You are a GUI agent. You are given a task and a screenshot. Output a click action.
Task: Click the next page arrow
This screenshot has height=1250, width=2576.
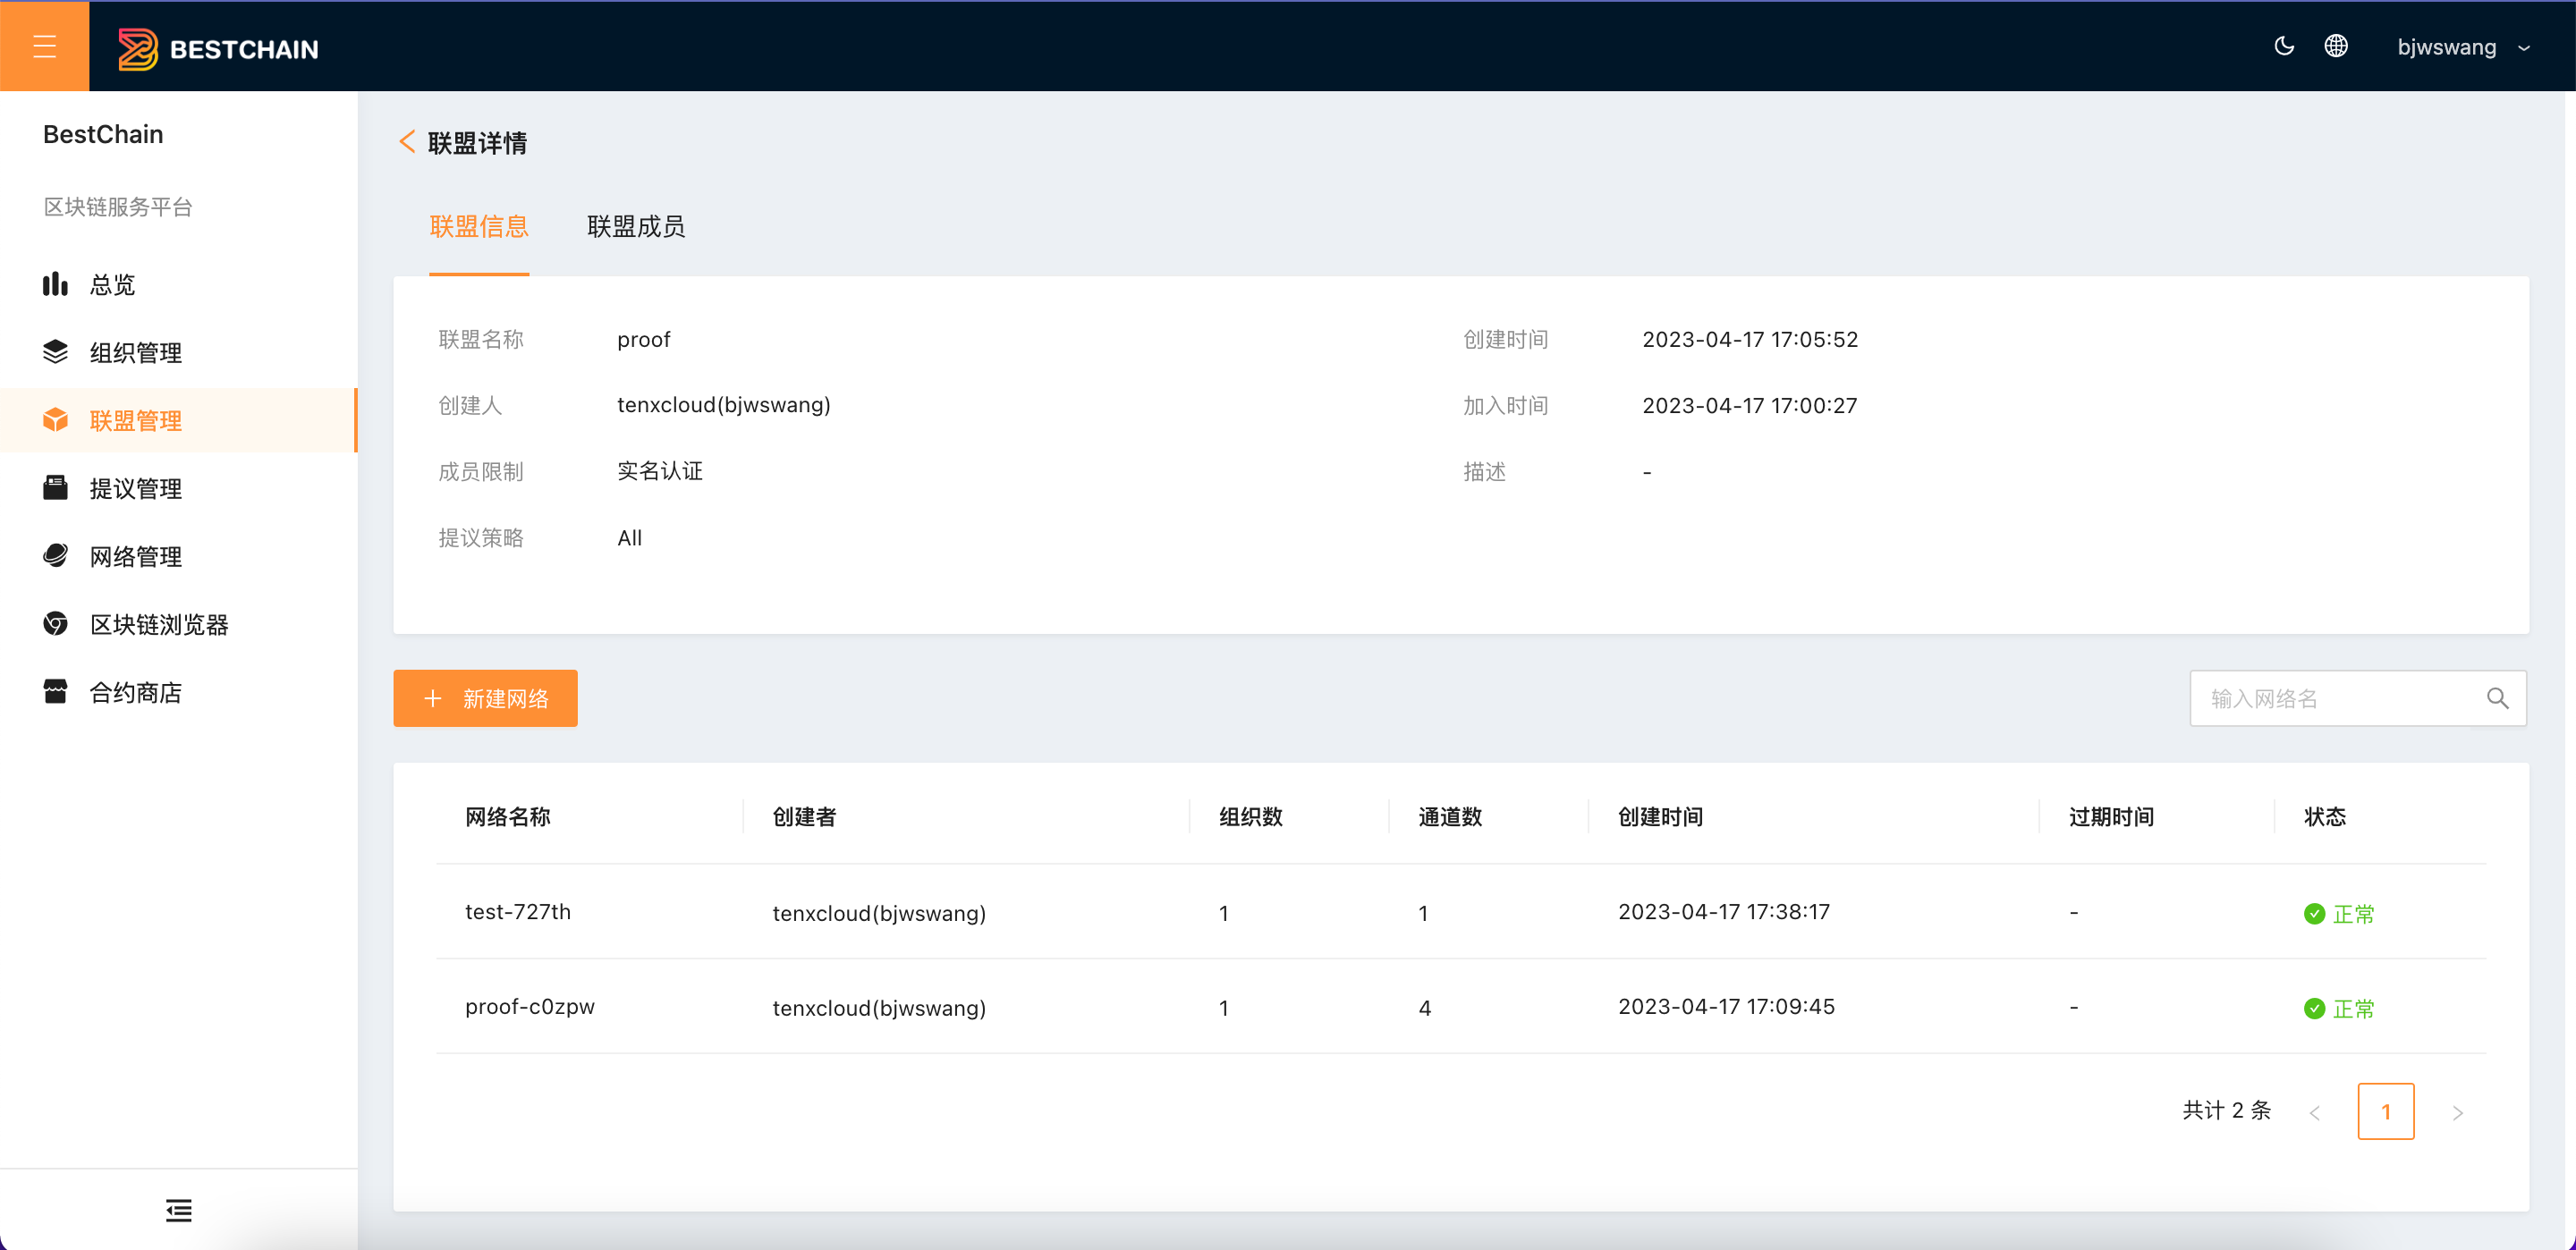[x=2458, y=1112]
